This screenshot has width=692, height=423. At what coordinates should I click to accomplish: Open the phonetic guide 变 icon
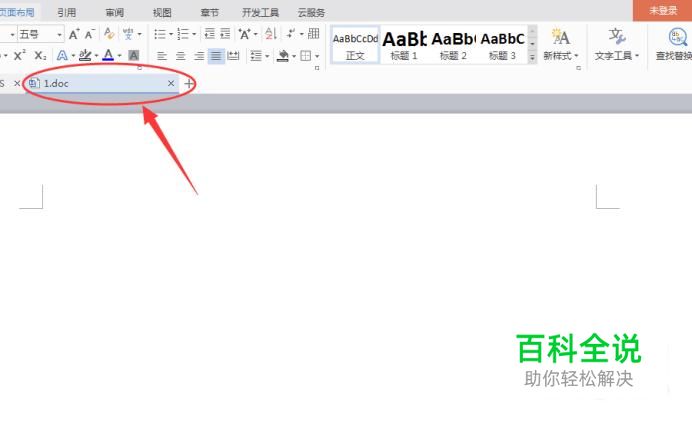point(128,34)
